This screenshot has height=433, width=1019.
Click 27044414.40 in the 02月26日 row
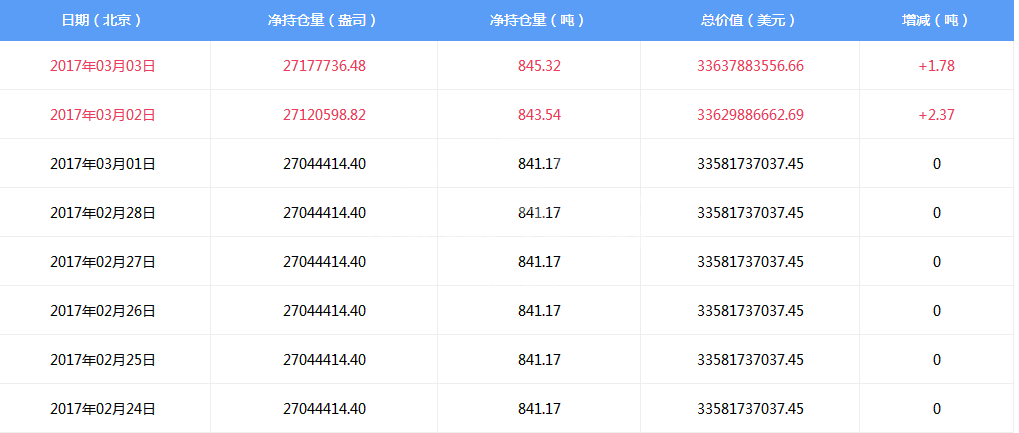(x=324, y=311)
